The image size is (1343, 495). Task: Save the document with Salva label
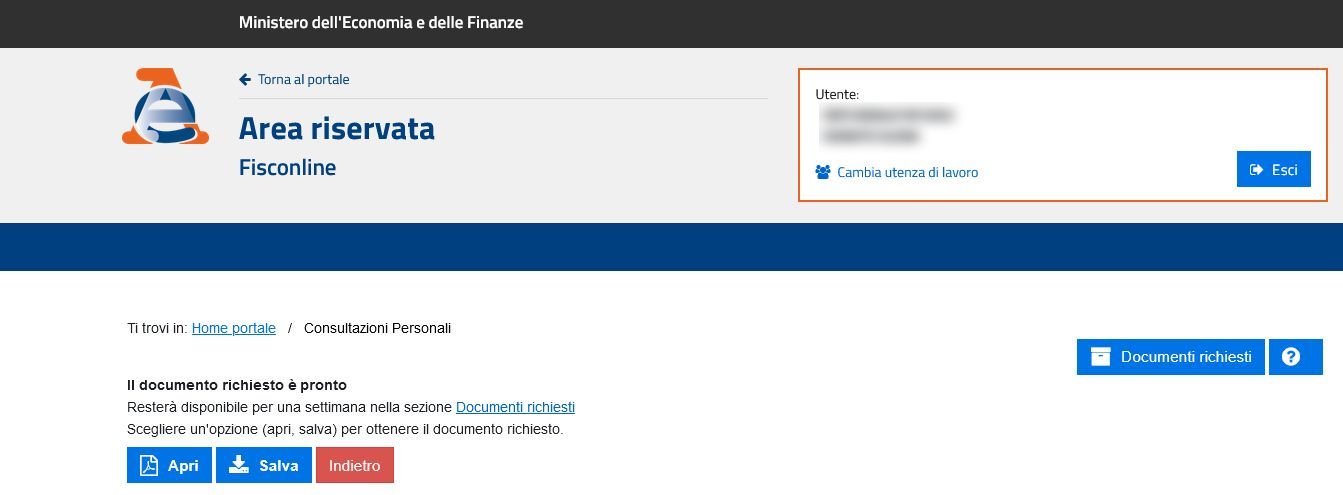(x=279, y=466)
